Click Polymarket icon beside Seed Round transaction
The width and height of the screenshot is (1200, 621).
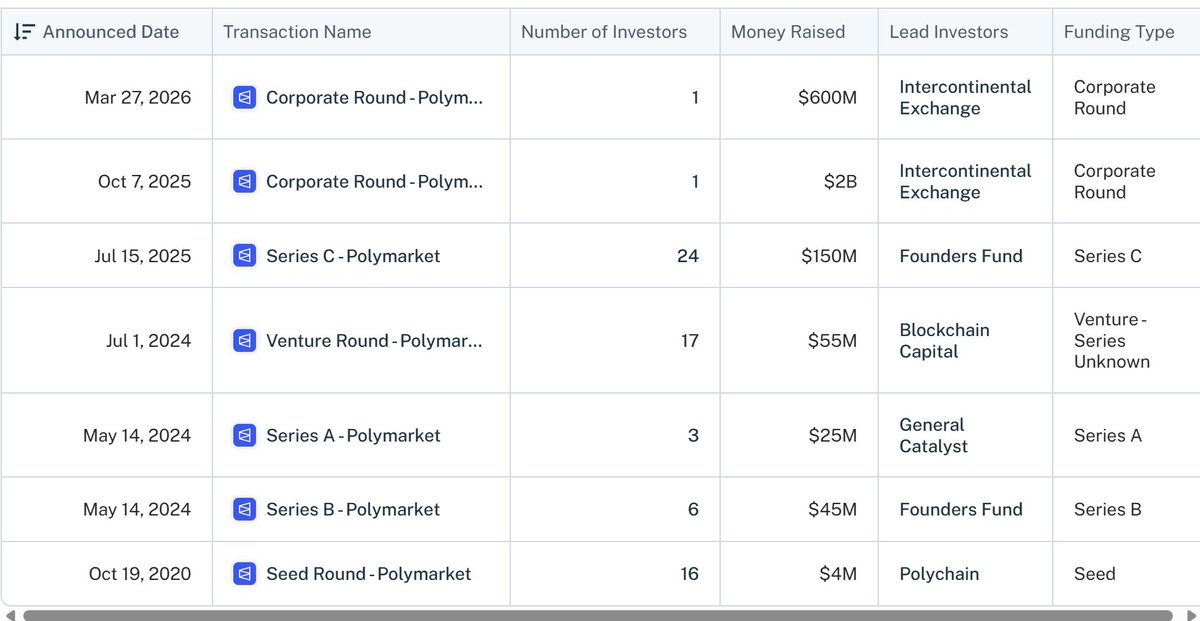click(244, 574)
